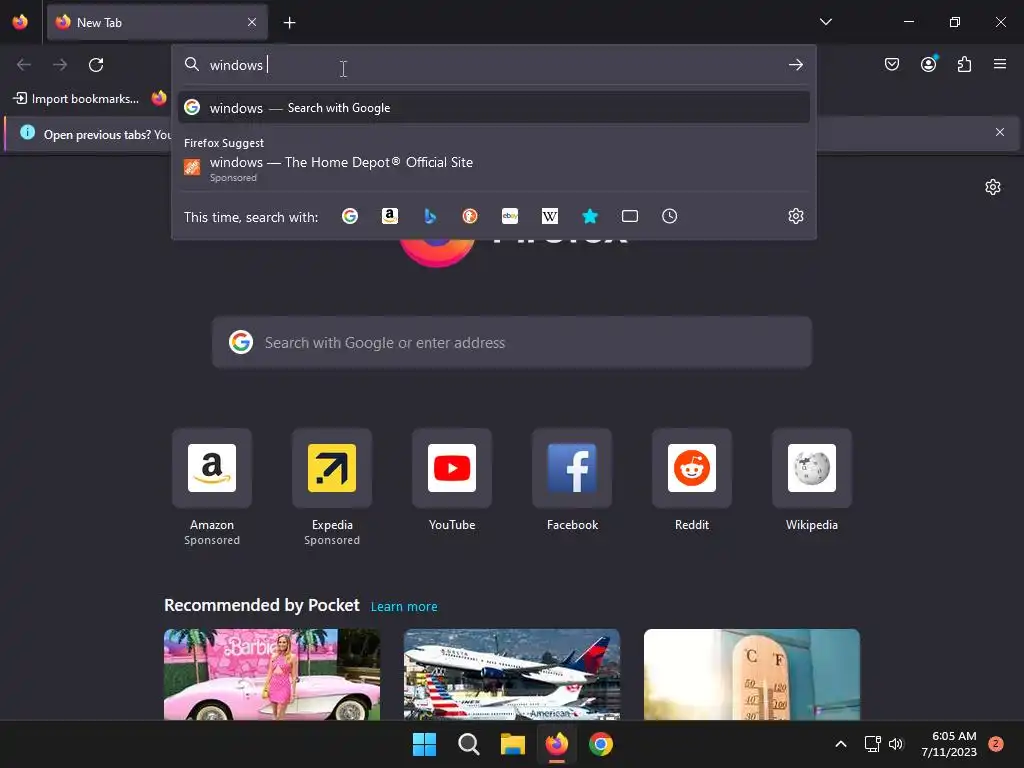Search history using the clock icon
The image size is (1024, 768).
(x=669, y=216)
